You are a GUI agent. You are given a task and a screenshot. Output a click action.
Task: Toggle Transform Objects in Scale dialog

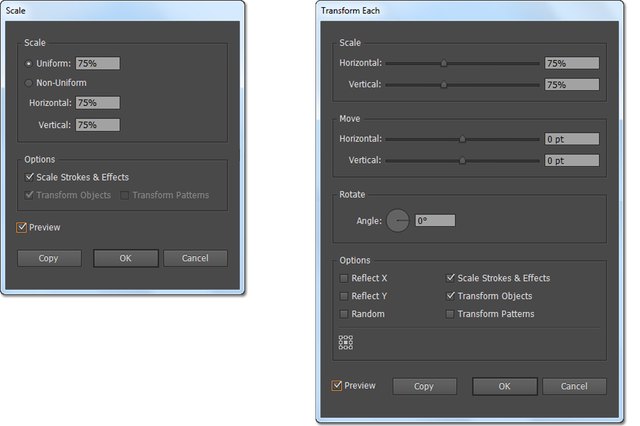[29, 195]
